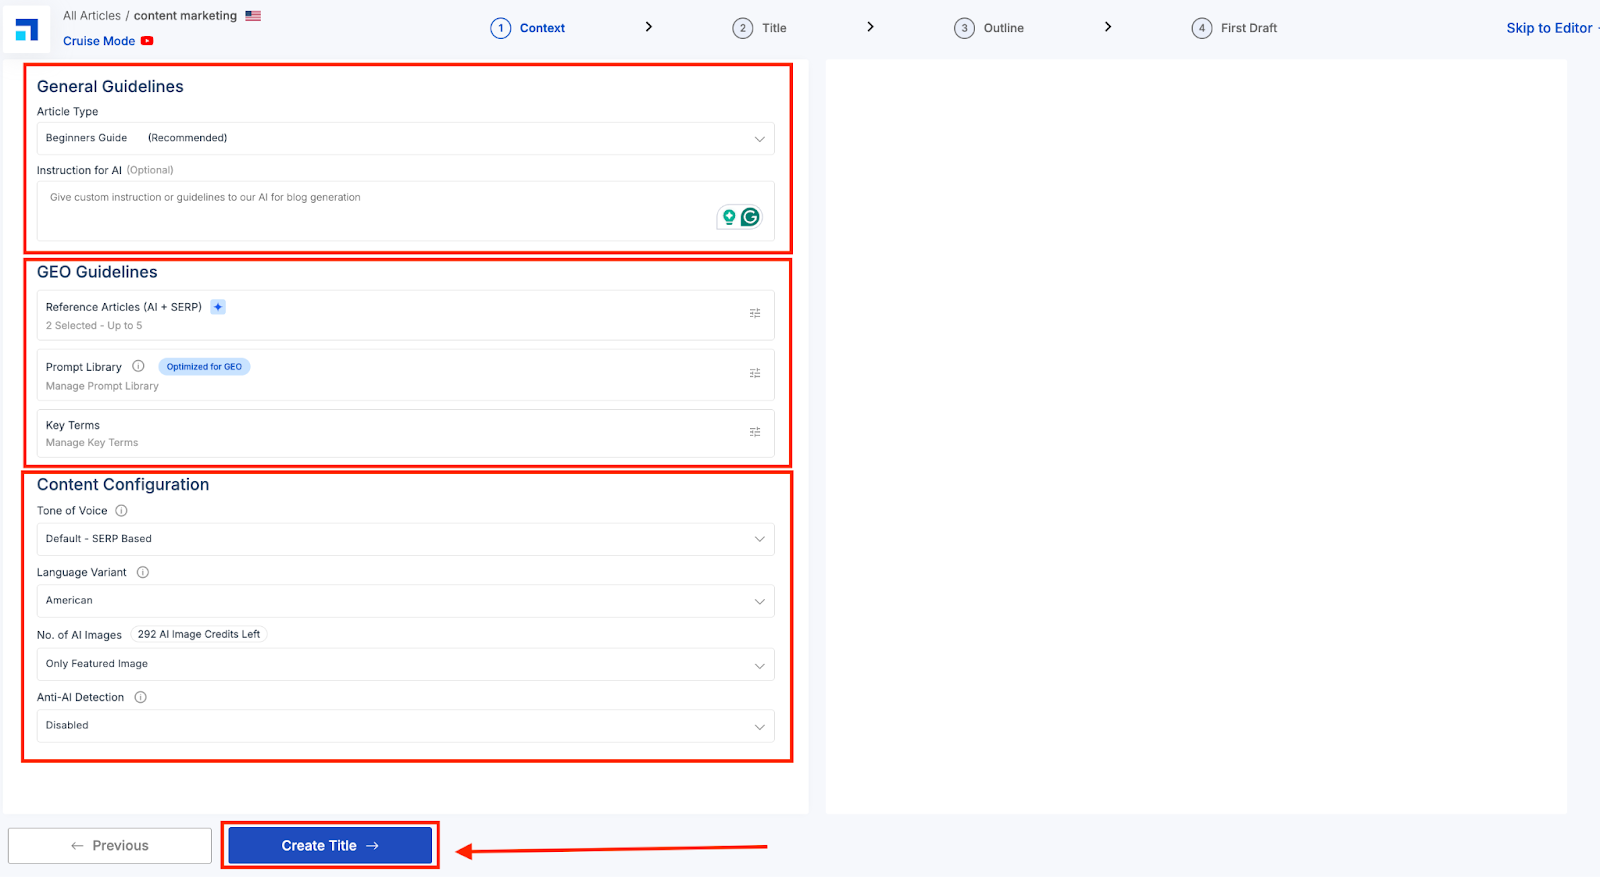Click the chevron arrow after Outline step

[x=1108, y=27]
